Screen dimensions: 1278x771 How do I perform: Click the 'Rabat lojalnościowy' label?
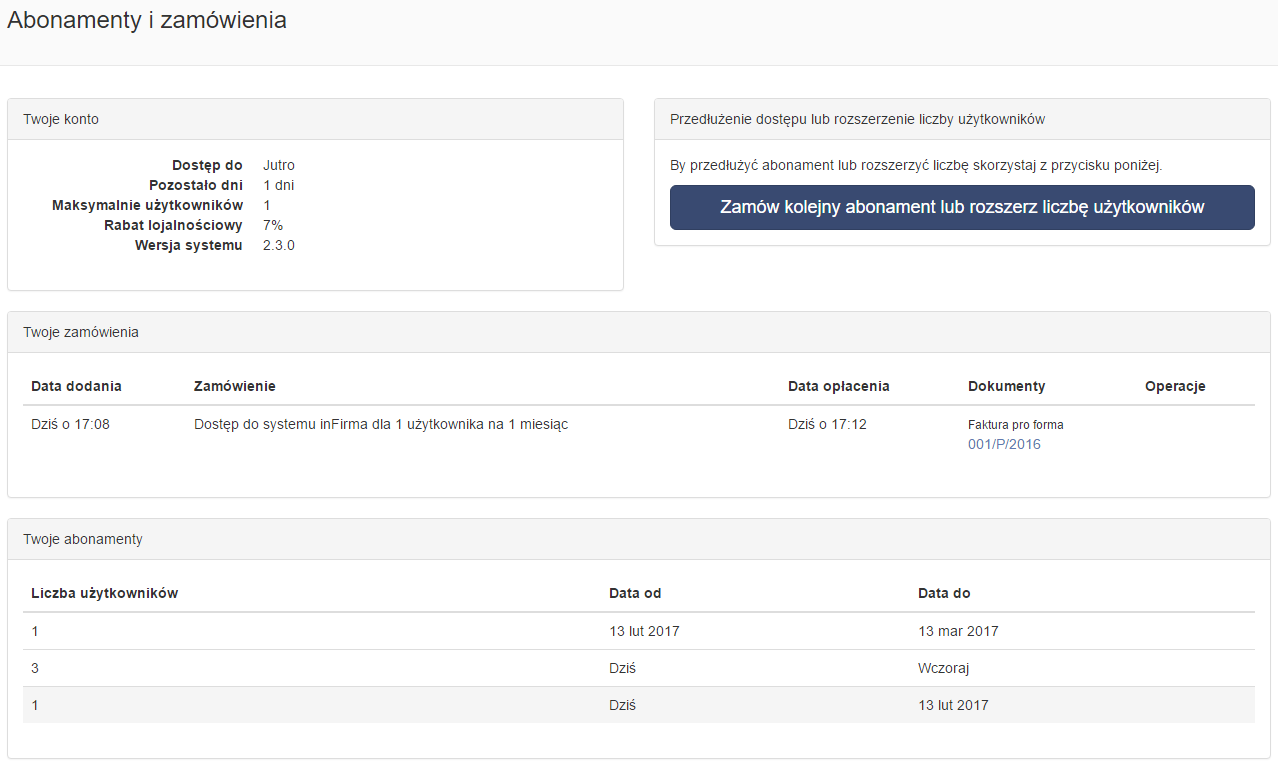173,225
